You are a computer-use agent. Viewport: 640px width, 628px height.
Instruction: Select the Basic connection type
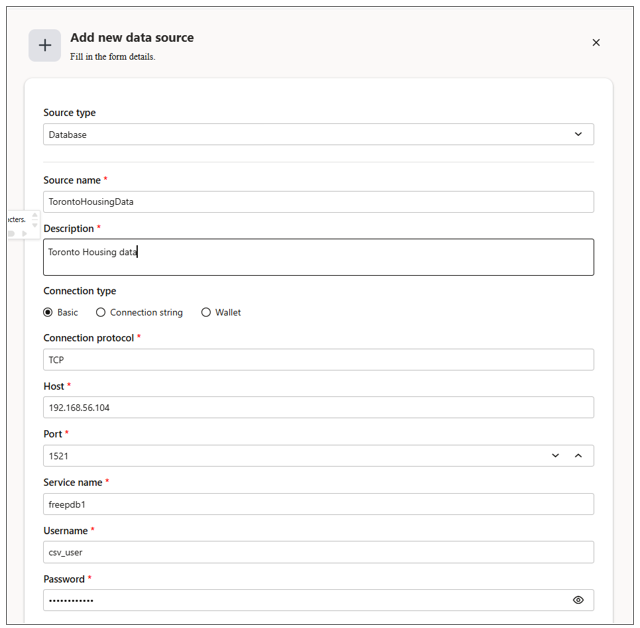coord(49,312)
